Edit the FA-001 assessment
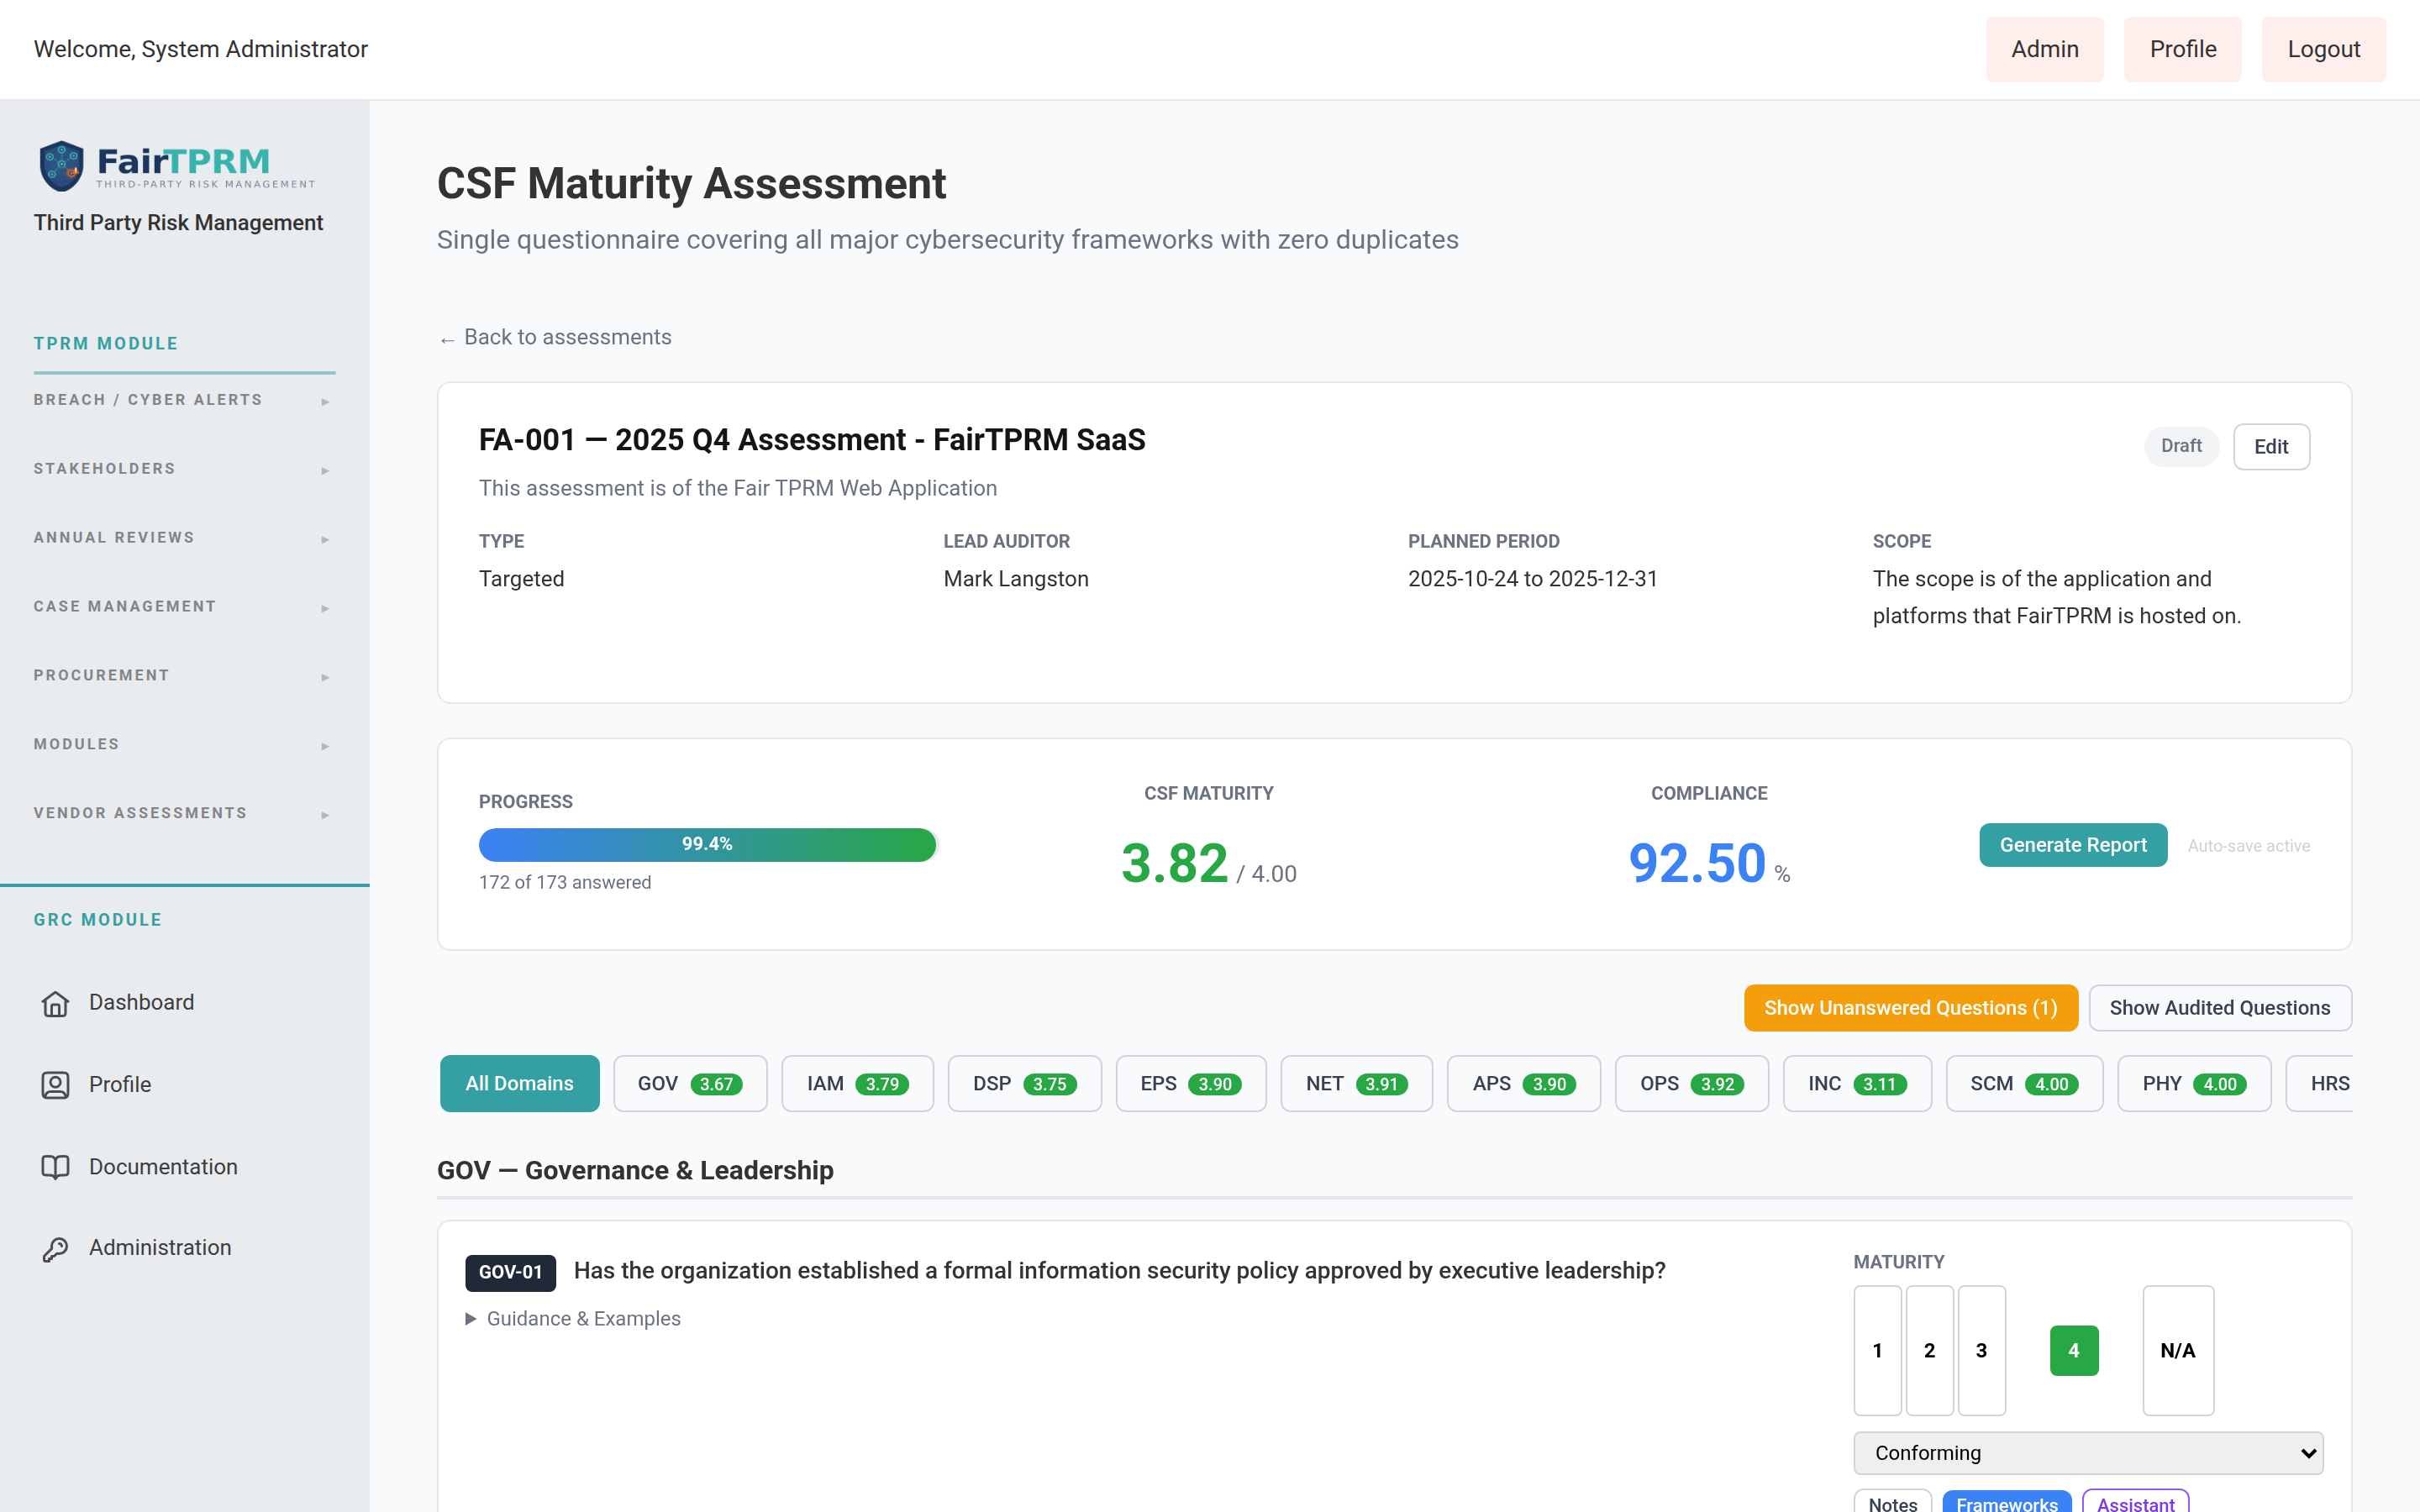The height and width of the screenshot is (1512, 2420). [2271, 447]
